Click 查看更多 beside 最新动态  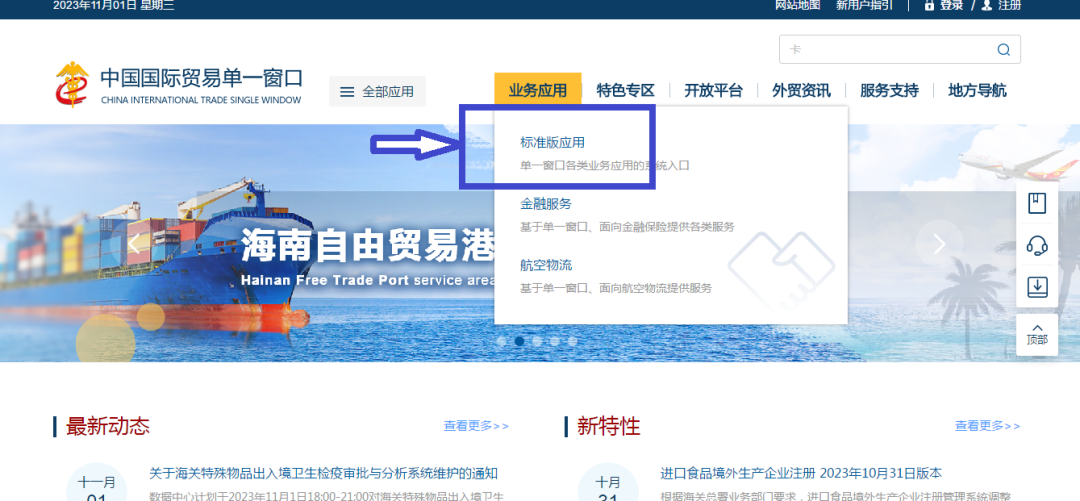476,426
